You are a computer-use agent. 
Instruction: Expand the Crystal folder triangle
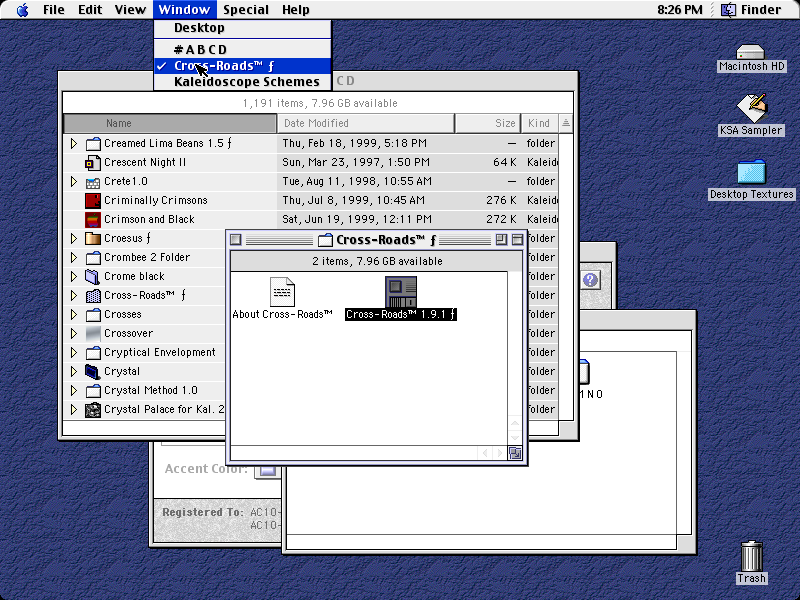coord(73,371)
